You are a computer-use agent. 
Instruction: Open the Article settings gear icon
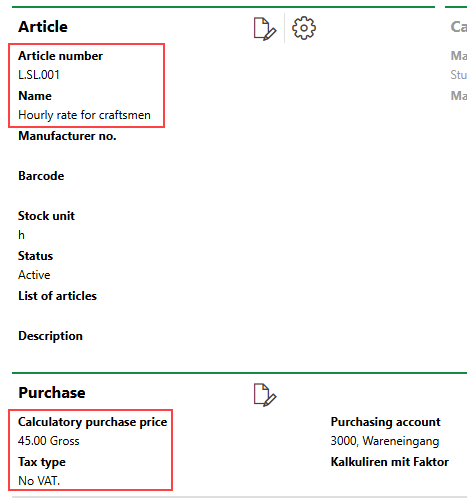click(304, 28)
